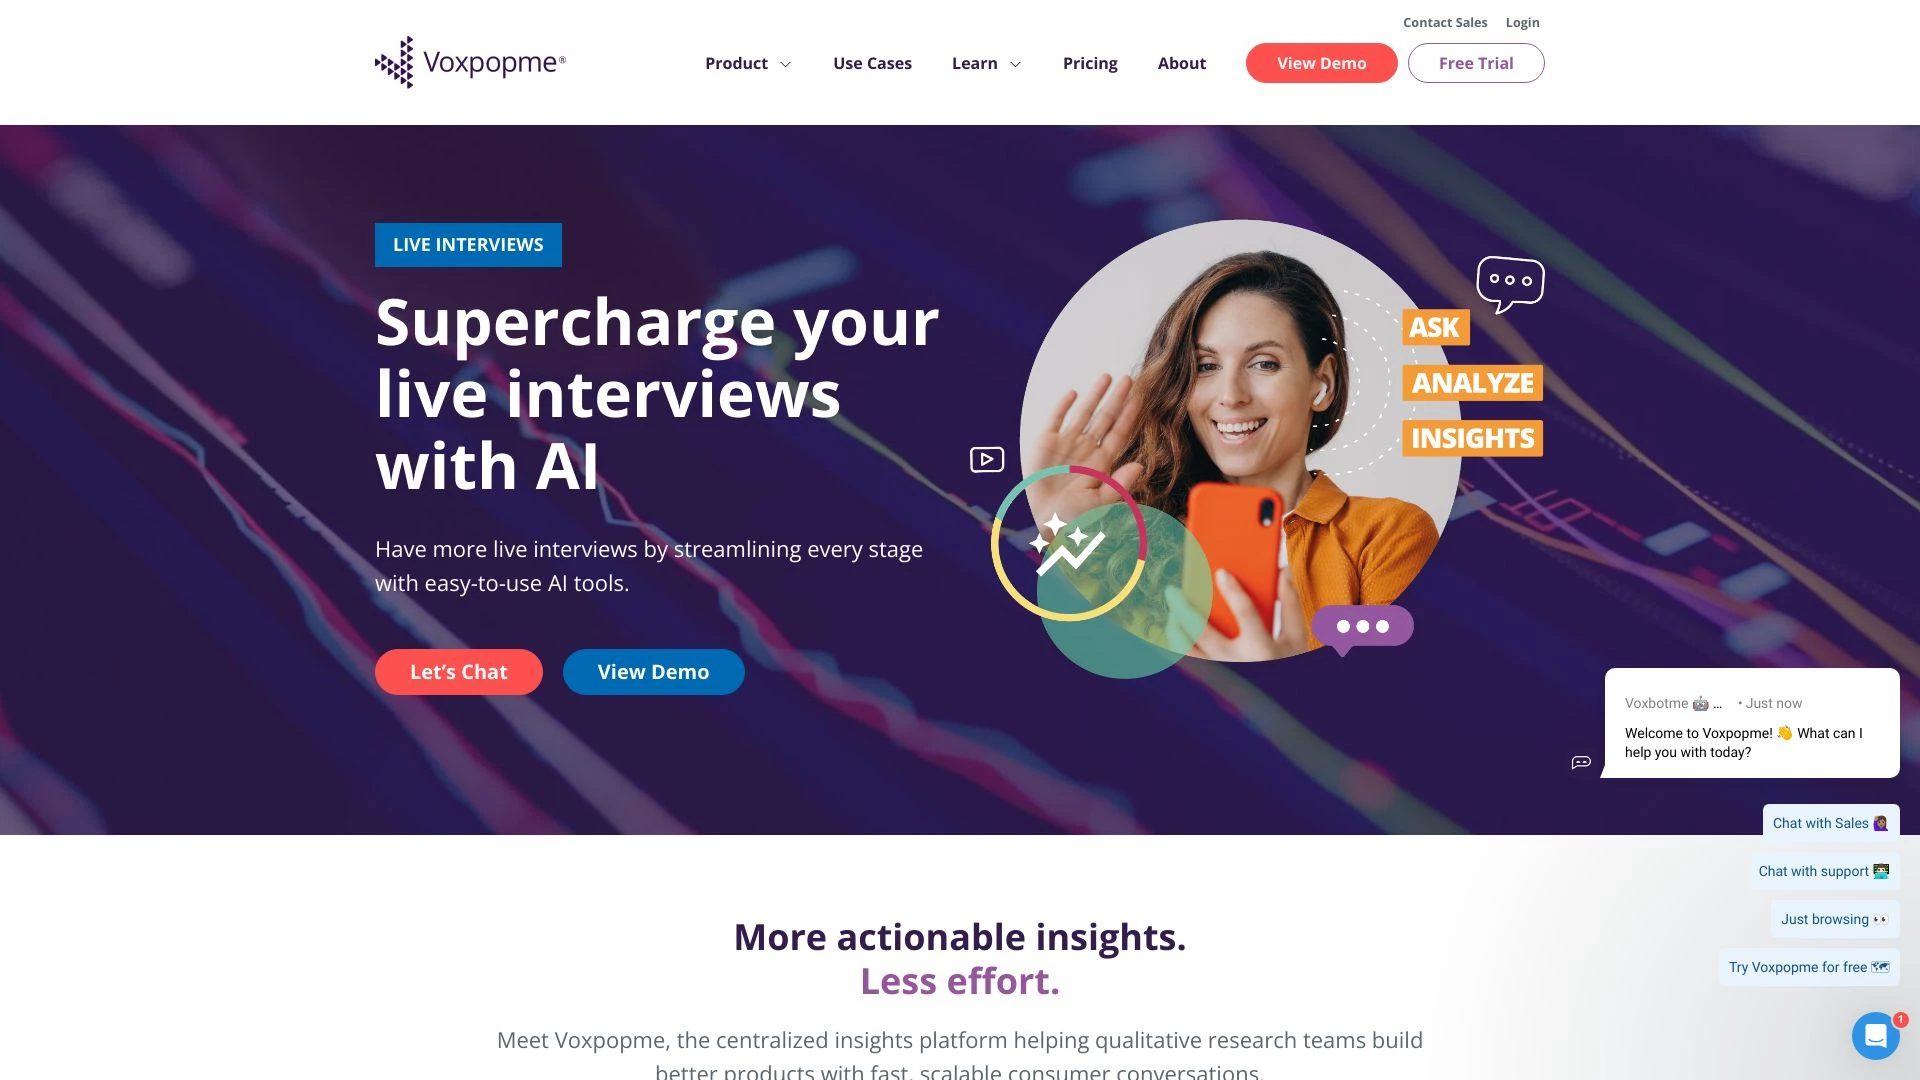Click the ANALYZE label badge icon

click(1470, 384)
